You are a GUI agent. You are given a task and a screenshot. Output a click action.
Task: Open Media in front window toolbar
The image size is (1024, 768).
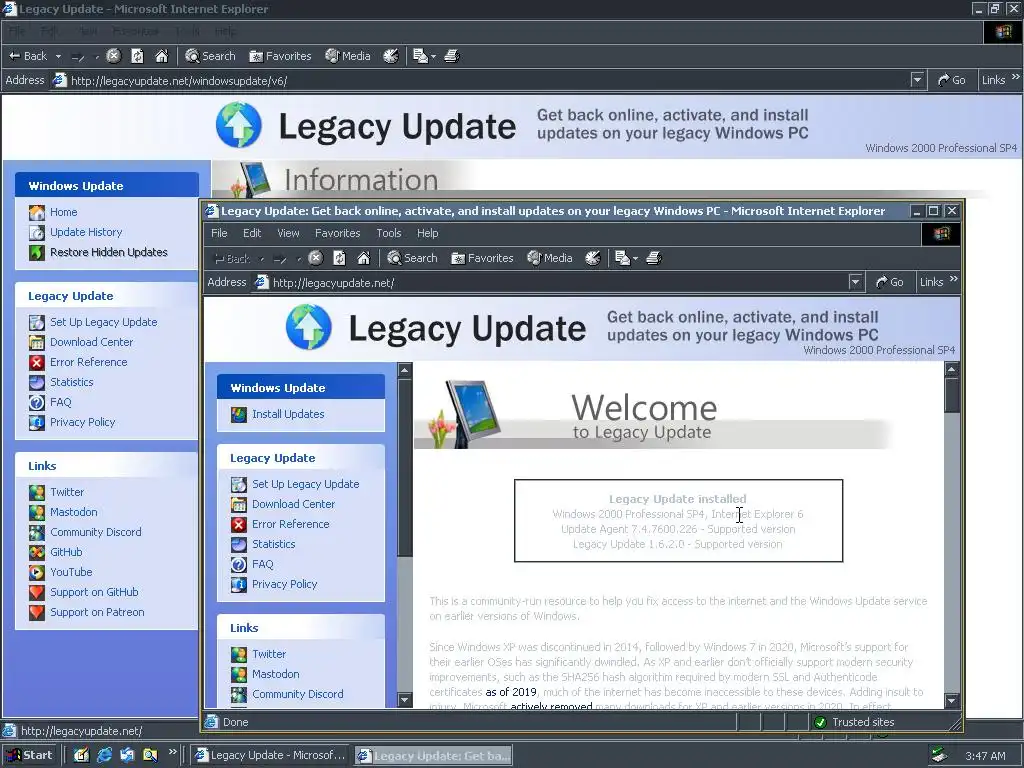pyautogui.click(x=550, y=258)
